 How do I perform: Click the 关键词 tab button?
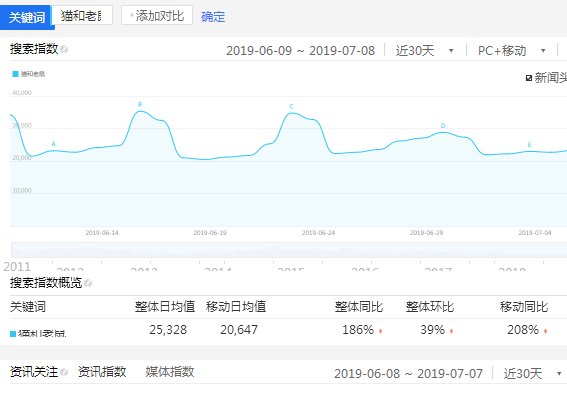coord(27,17)
